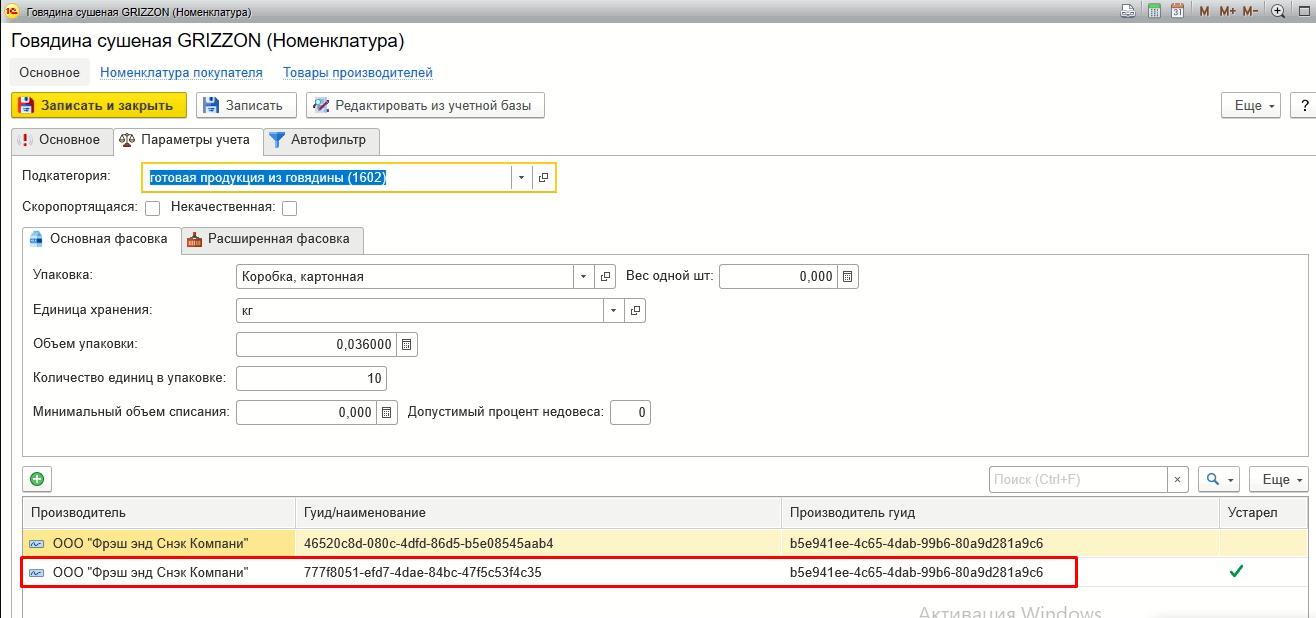Toggle the Некачественная checkbox
Viewport: 1316px width, 618px height.
pos(290,208)
